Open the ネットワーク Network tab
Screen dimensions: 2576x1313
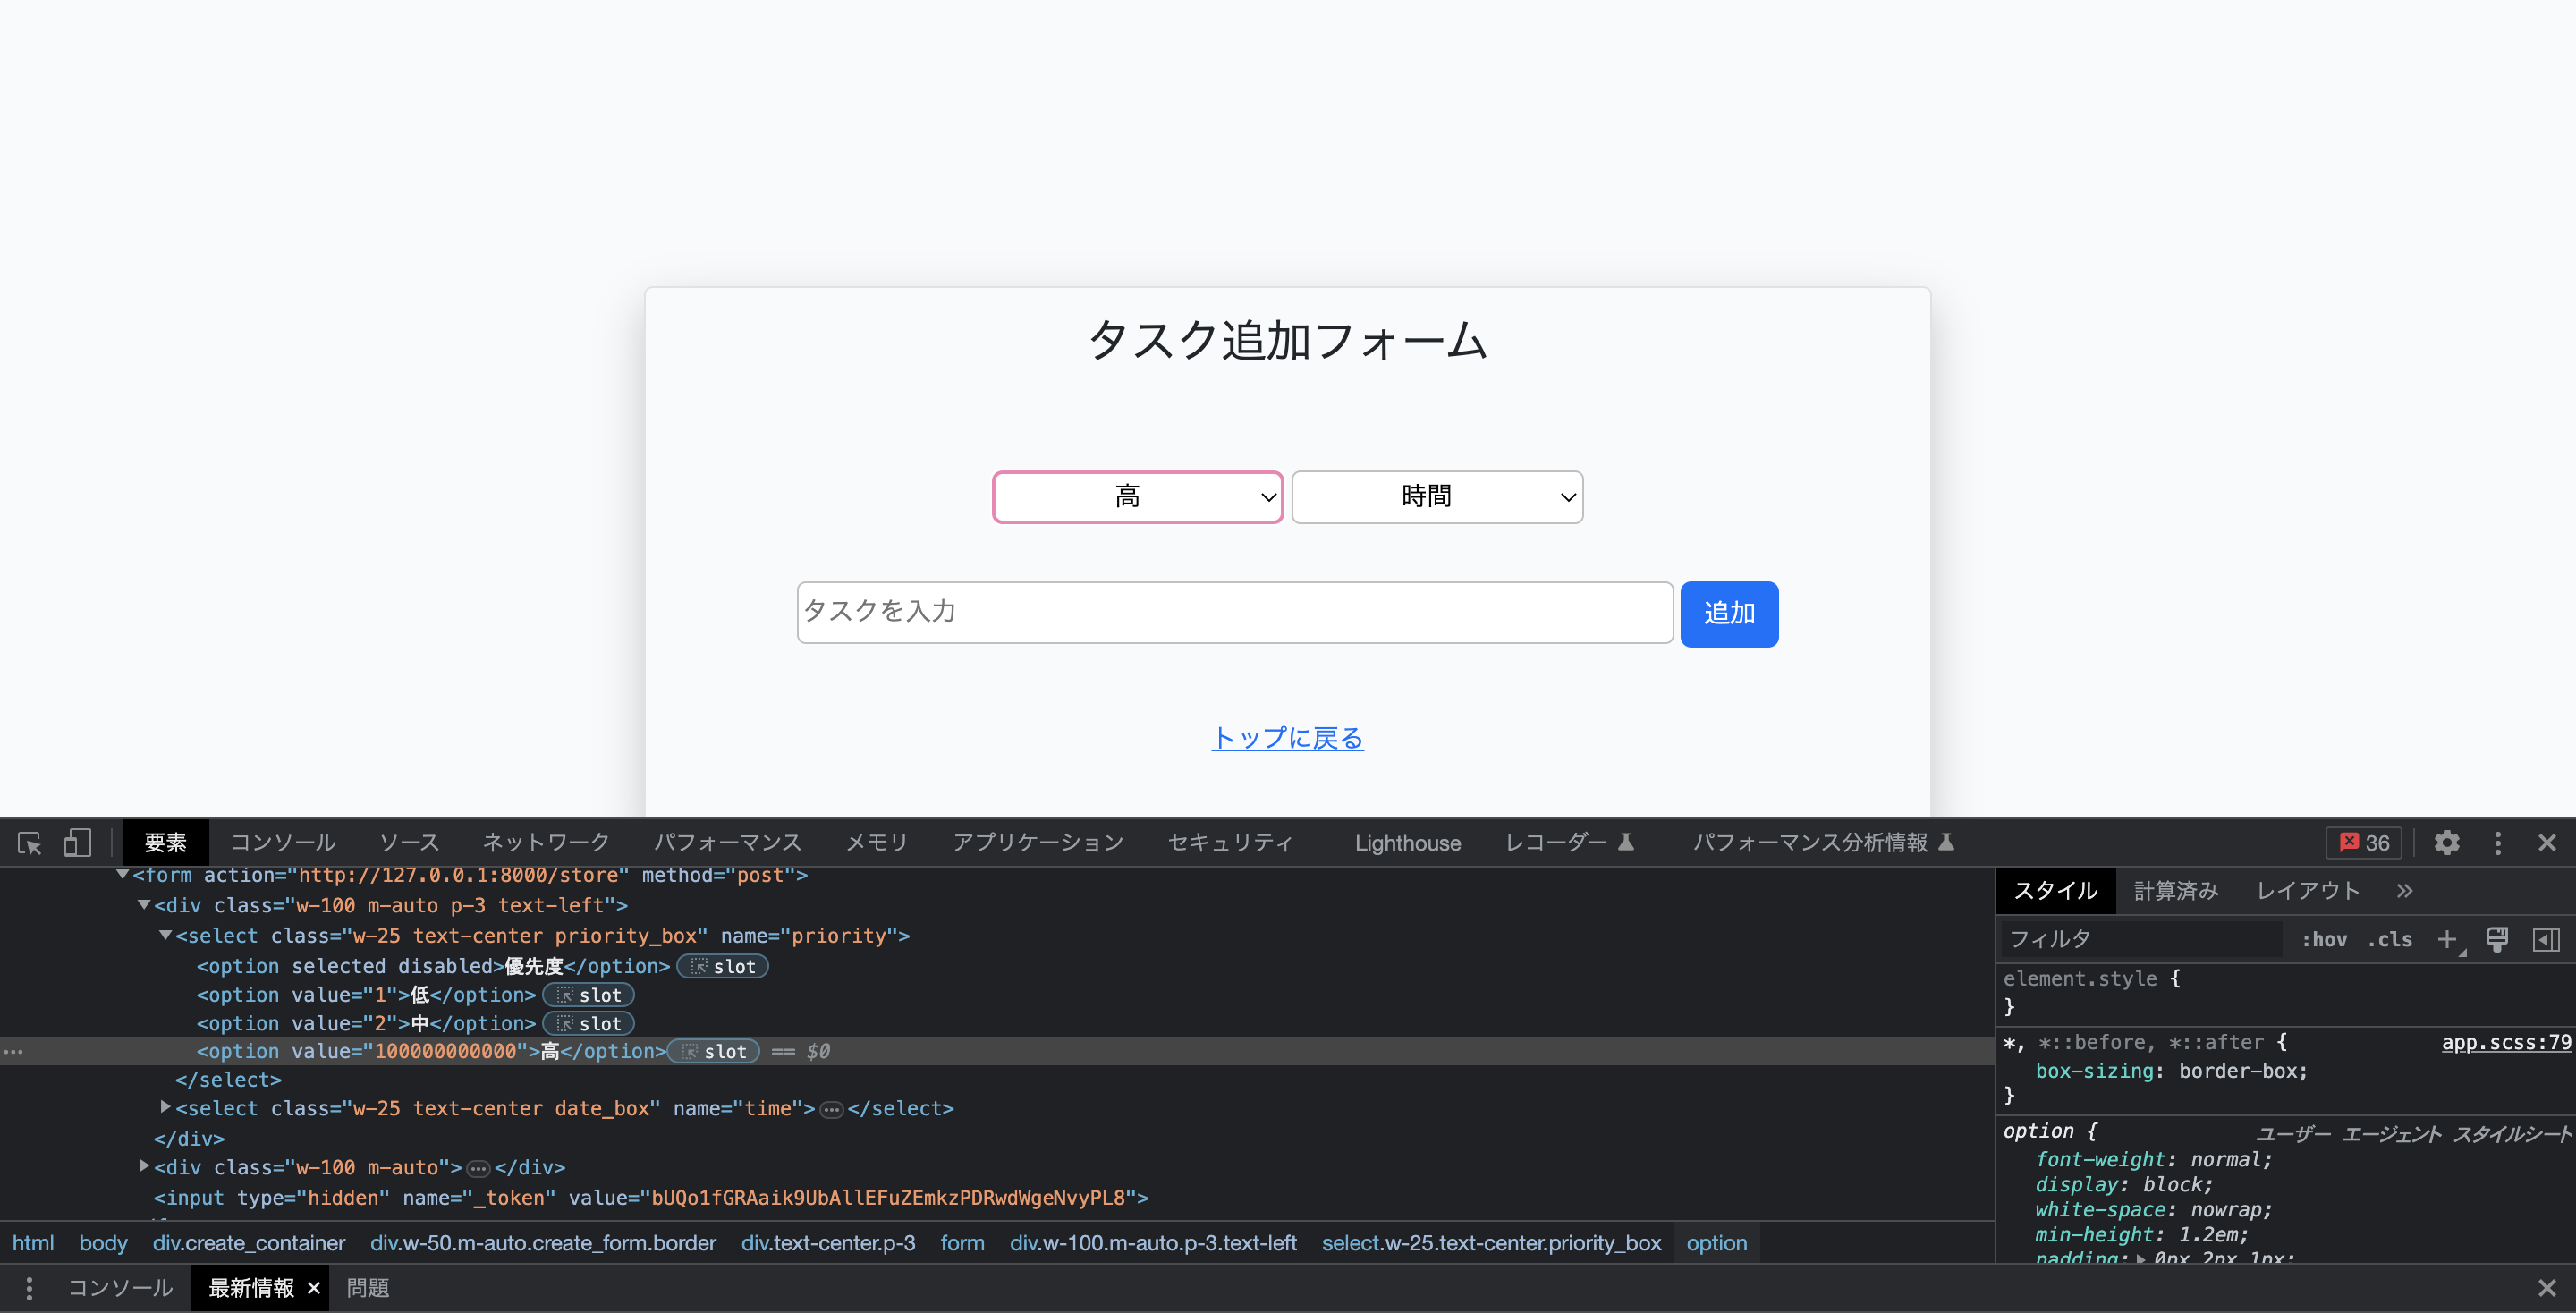point(546,843)
